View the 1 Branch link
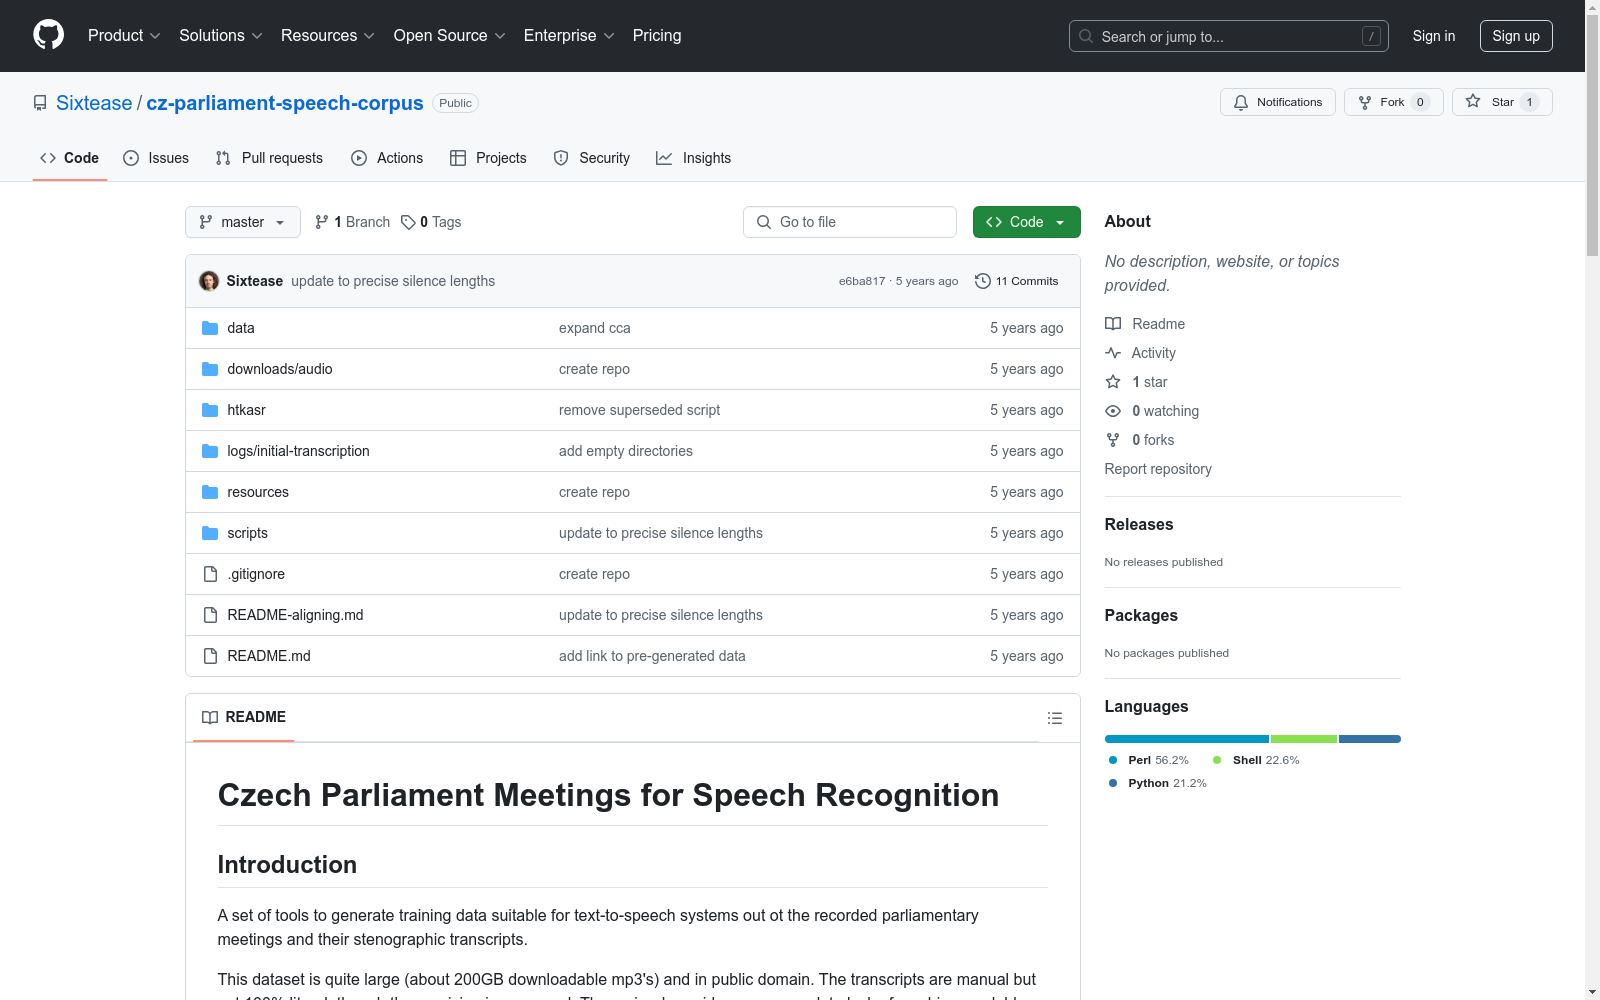Image resolution: width=1600 pixels, height=1000 pixels. click(x=353, y=222)
